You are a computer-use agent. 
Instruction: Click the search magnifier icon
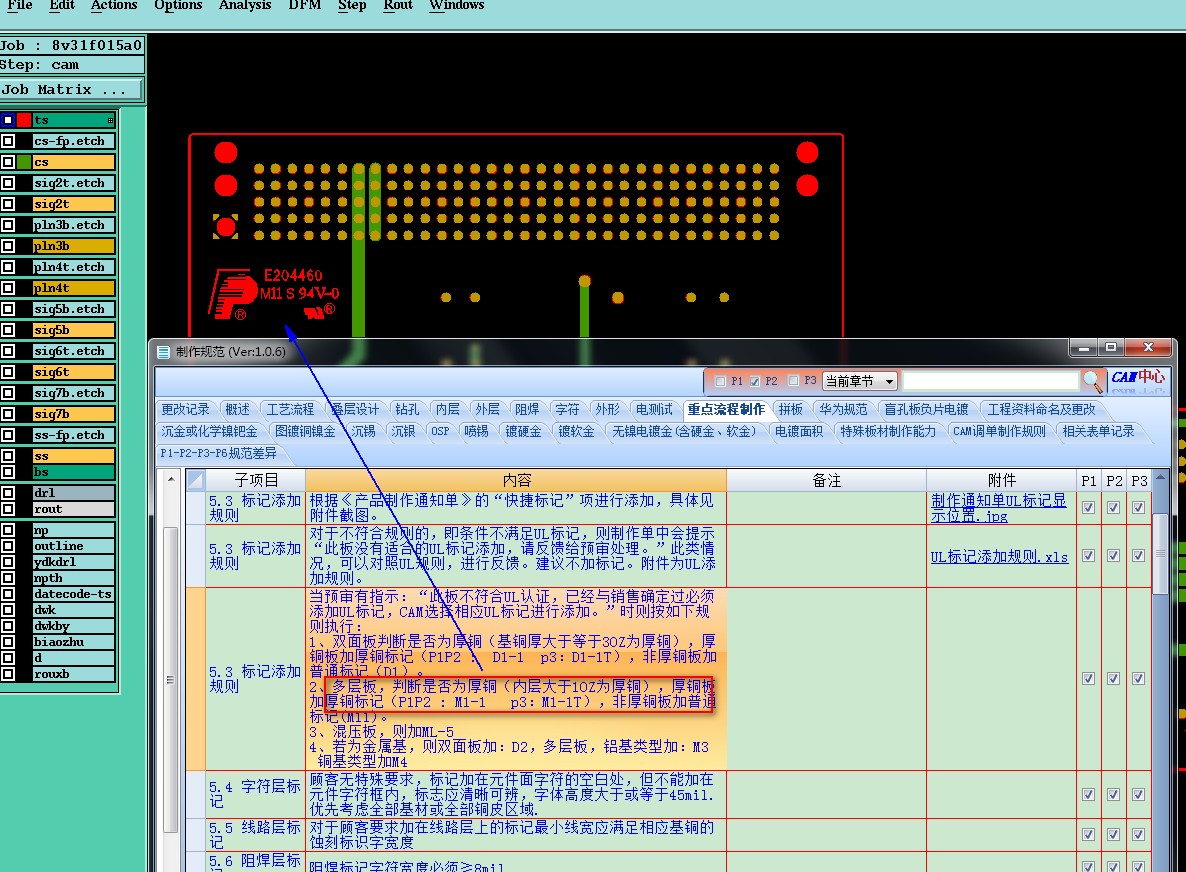pyautogui.click(x=1091, y=380)
